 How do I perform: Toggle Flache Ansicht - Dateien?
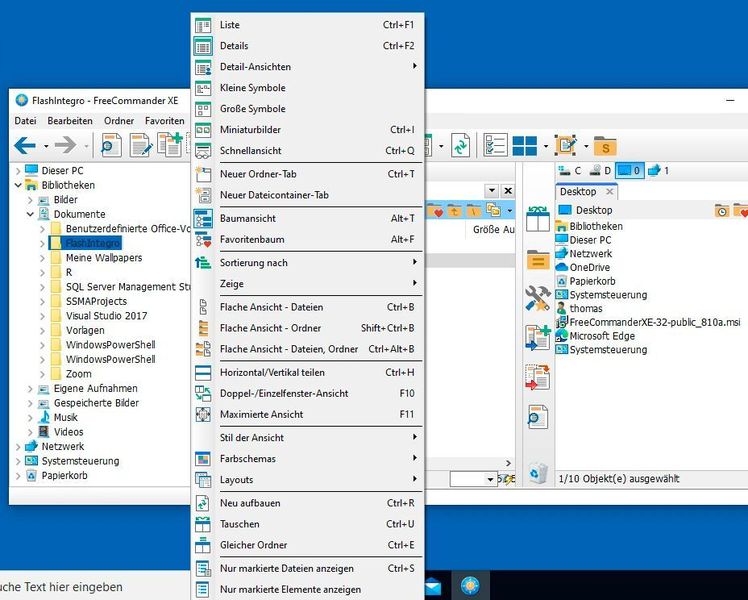click(308, 307)
